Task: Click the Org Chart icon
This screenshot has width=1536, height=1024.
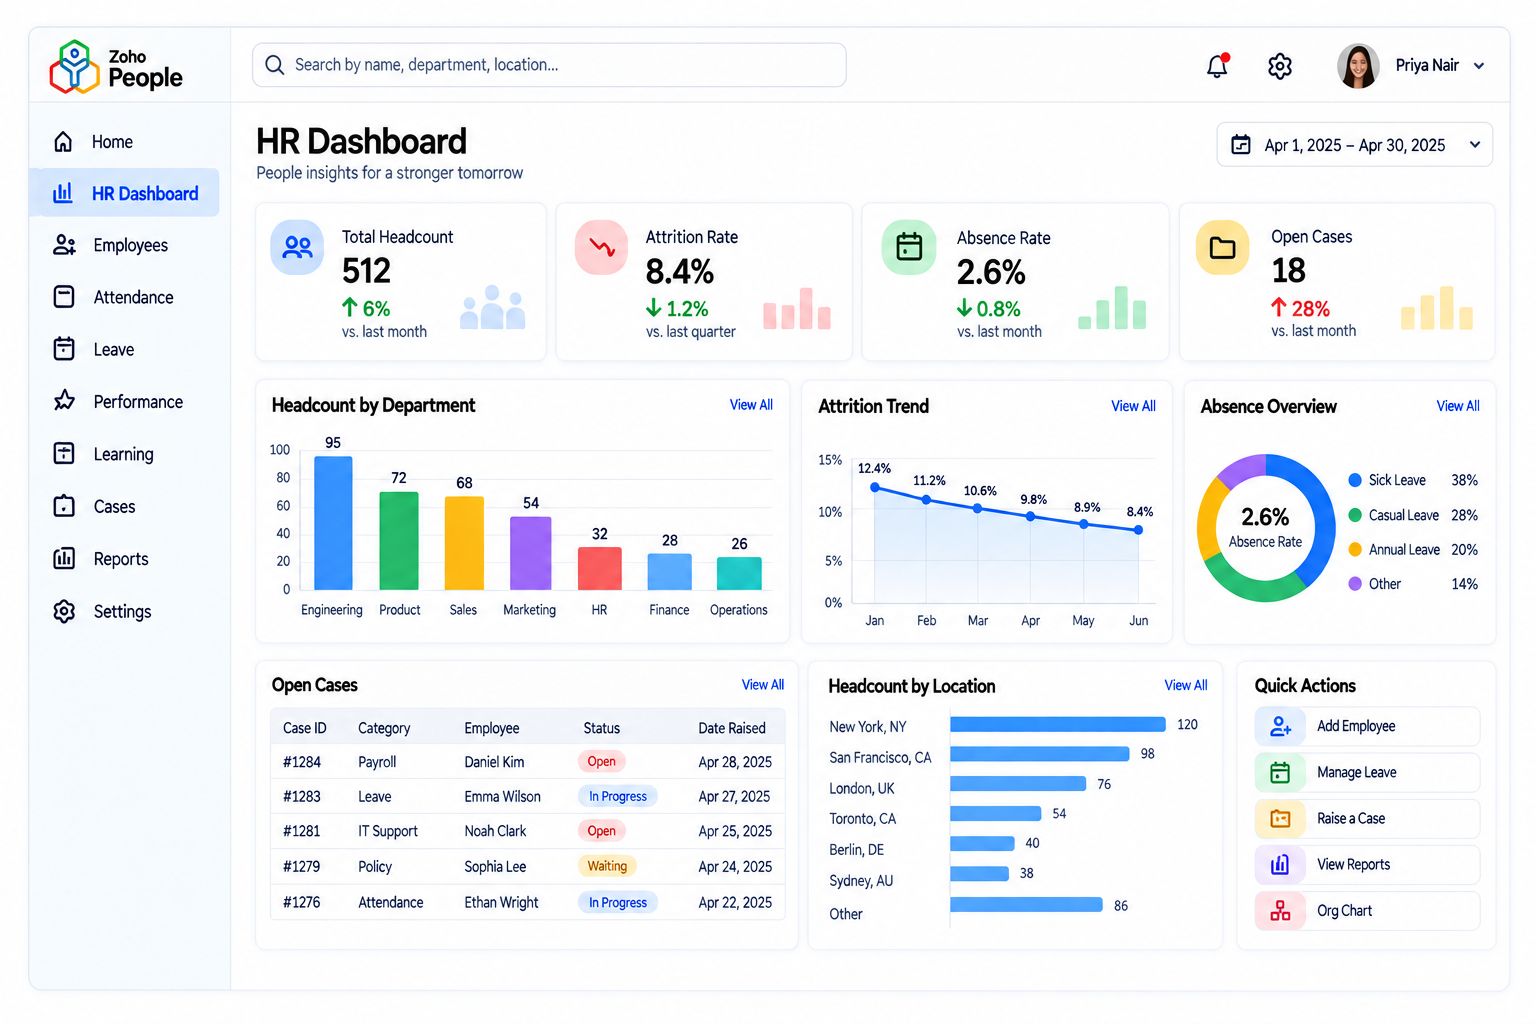Action: [x=1280, y=910]
